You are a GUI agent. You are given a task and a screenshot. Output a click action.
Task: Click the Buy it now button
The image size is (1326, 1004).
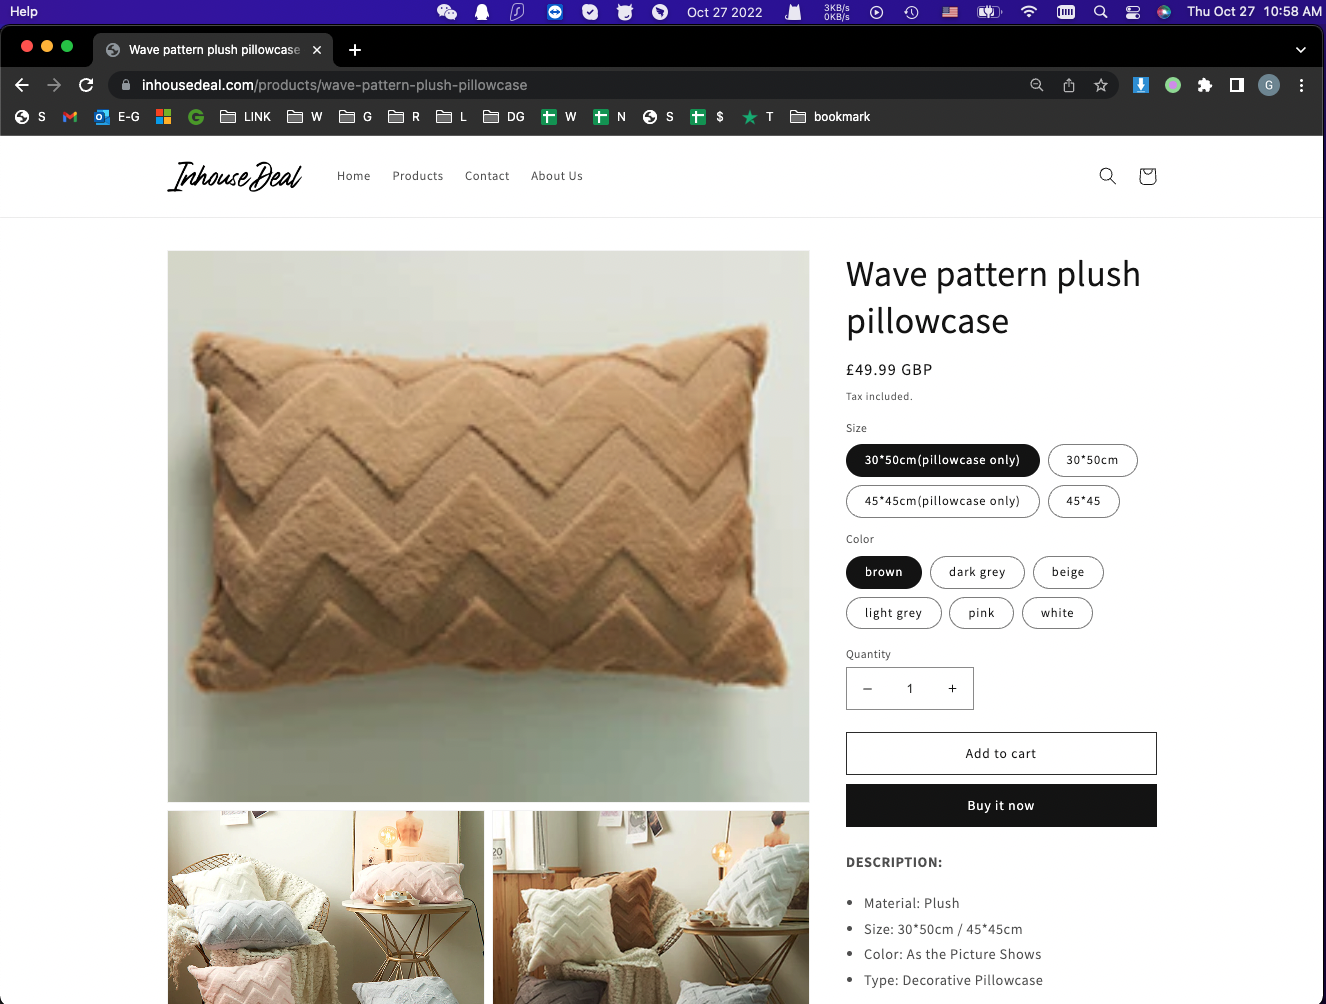click(x=1001, y=806)
